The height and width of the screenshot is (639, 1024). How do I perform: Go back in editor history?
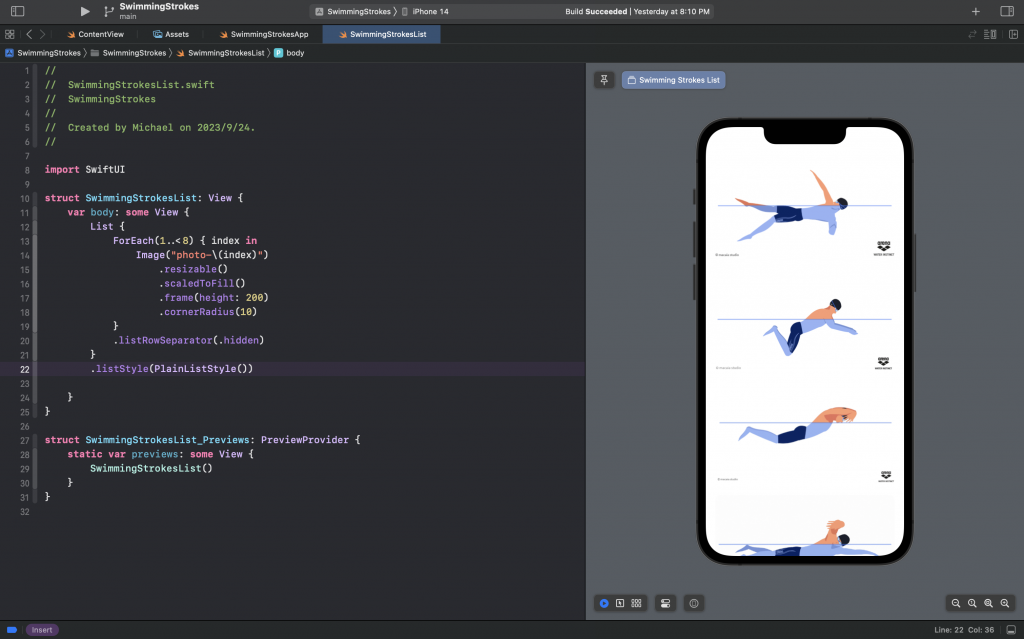[x=29, y=34]
